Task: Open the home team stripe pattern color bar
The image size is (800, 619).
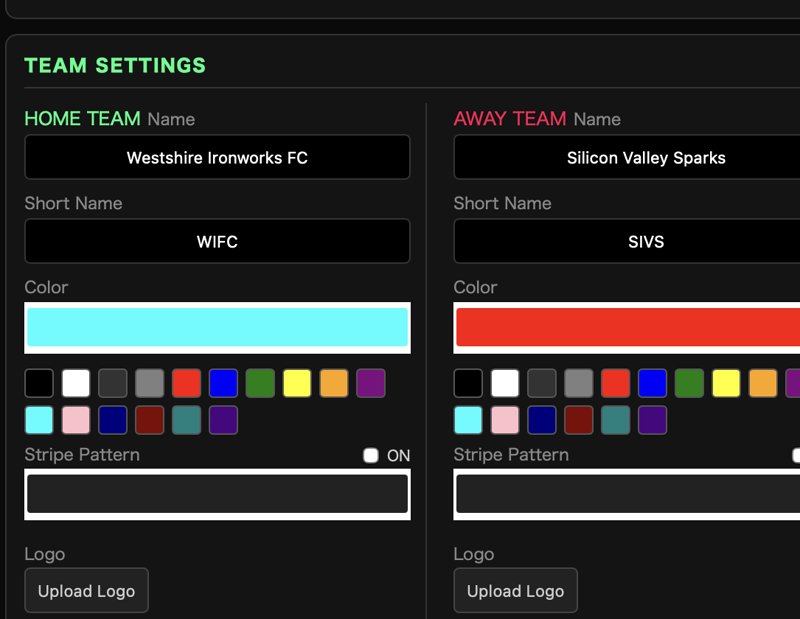Action: tap(217, 494)
